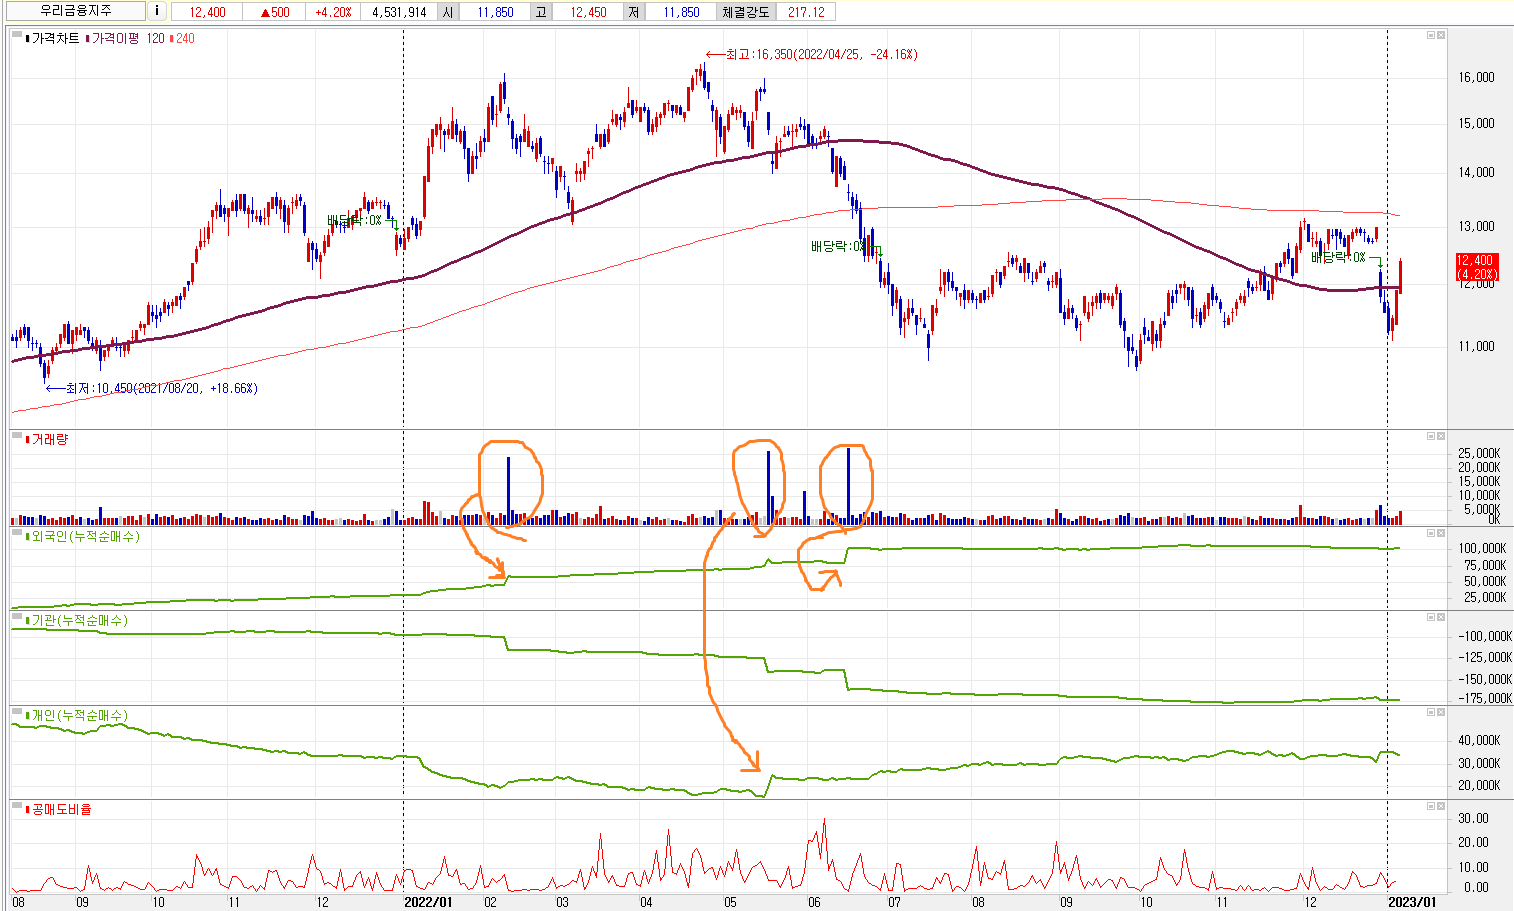Click the 100,000K foreign net-buy axis label
This screenshot has width=1514, height=911.
pos(1482,548)
